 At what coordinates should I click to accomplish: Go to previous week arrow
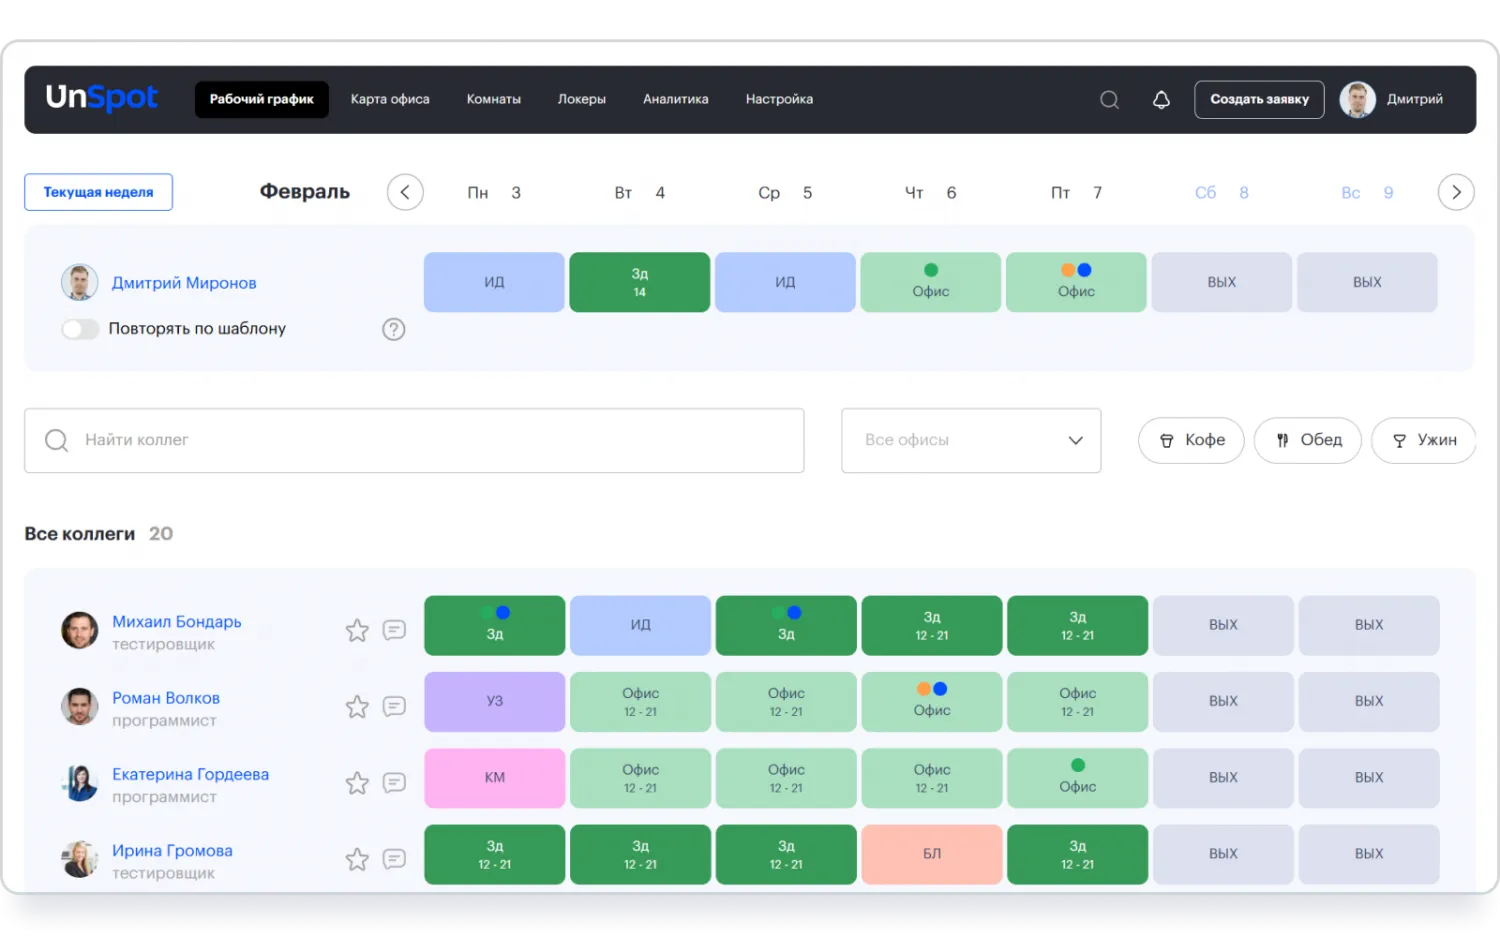[x=405, y=192]
